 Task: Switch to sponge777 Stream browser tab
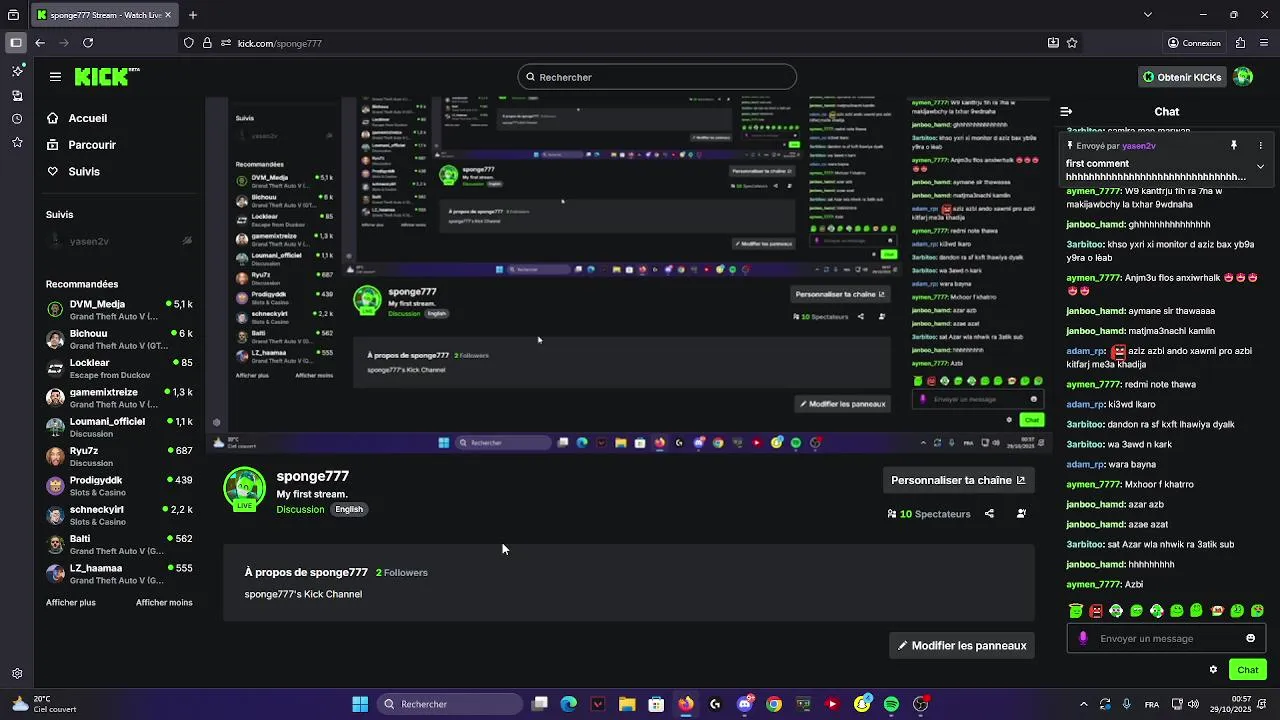(105, 15)
